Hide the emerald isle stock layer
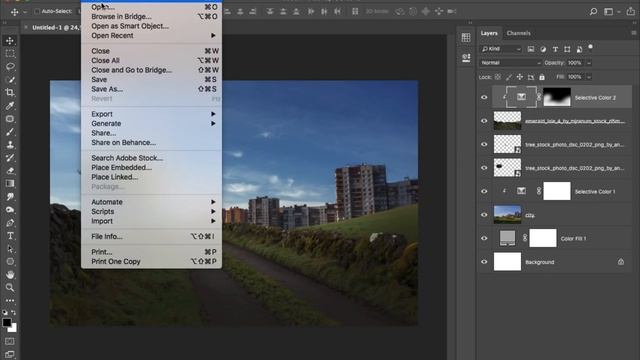The height and width of the screenshot is (360, 640). click(x=484, y=121)
